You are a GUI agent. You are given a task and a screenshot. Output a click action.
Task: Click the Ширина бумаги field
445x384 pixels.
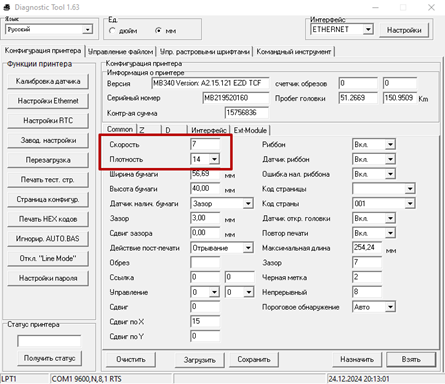(205, 174)
